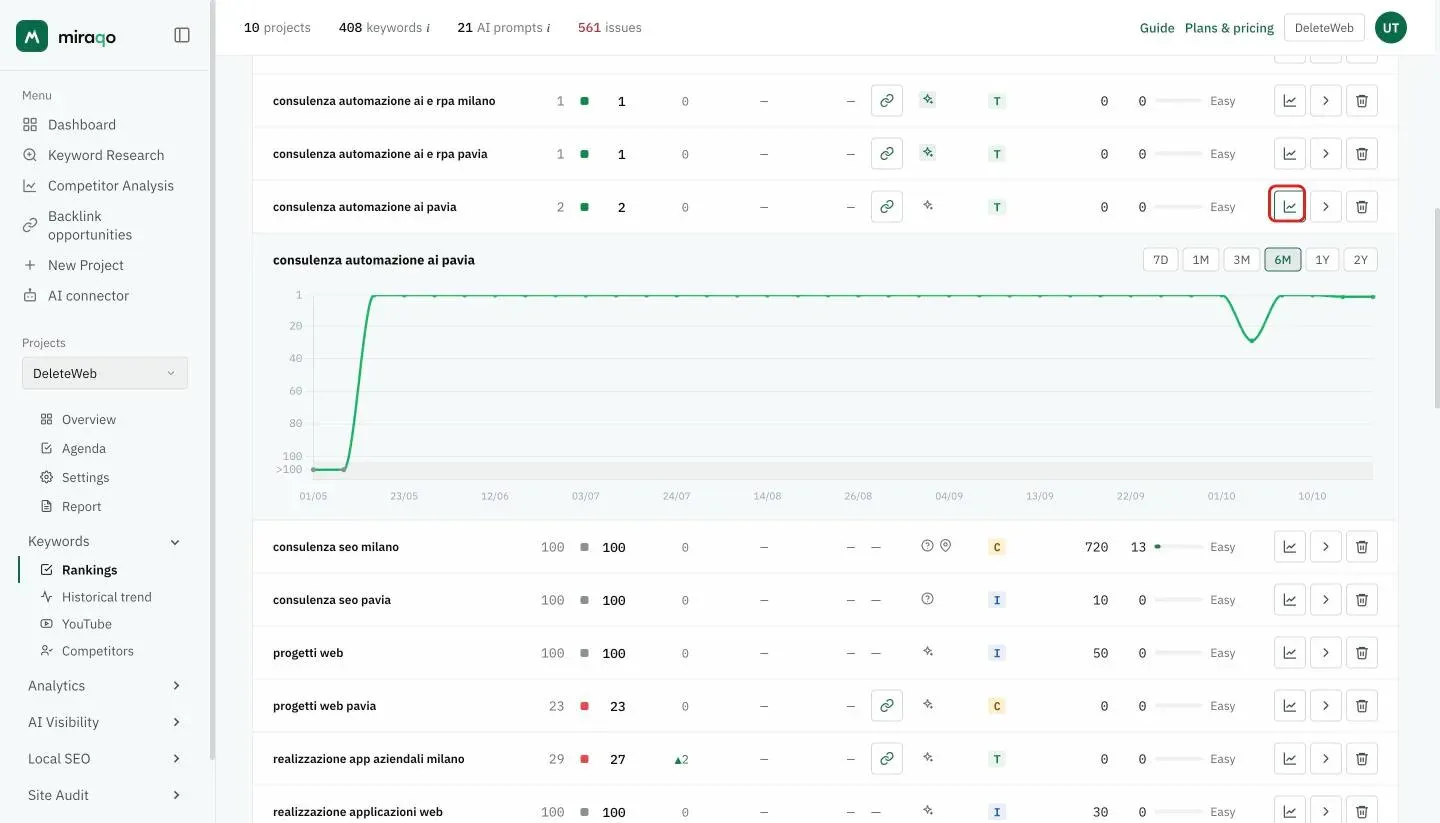Open chart for consulenza automazione ai e rpa milano
The width and height of the screenshot is (1440, 823).
(x=1290, y=100)
